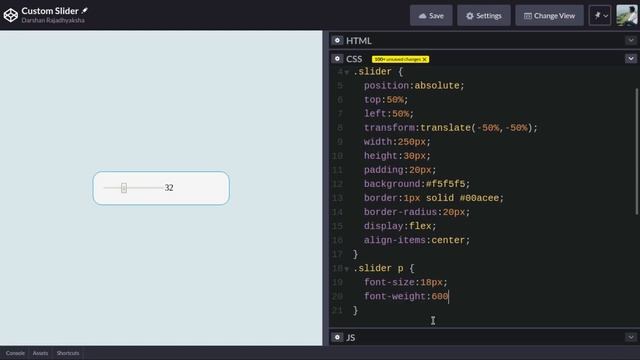The width and height of the screenshot is (640, 360).
Task: Click the Custom Slider pen title
Action: click(x=50, y=11)
